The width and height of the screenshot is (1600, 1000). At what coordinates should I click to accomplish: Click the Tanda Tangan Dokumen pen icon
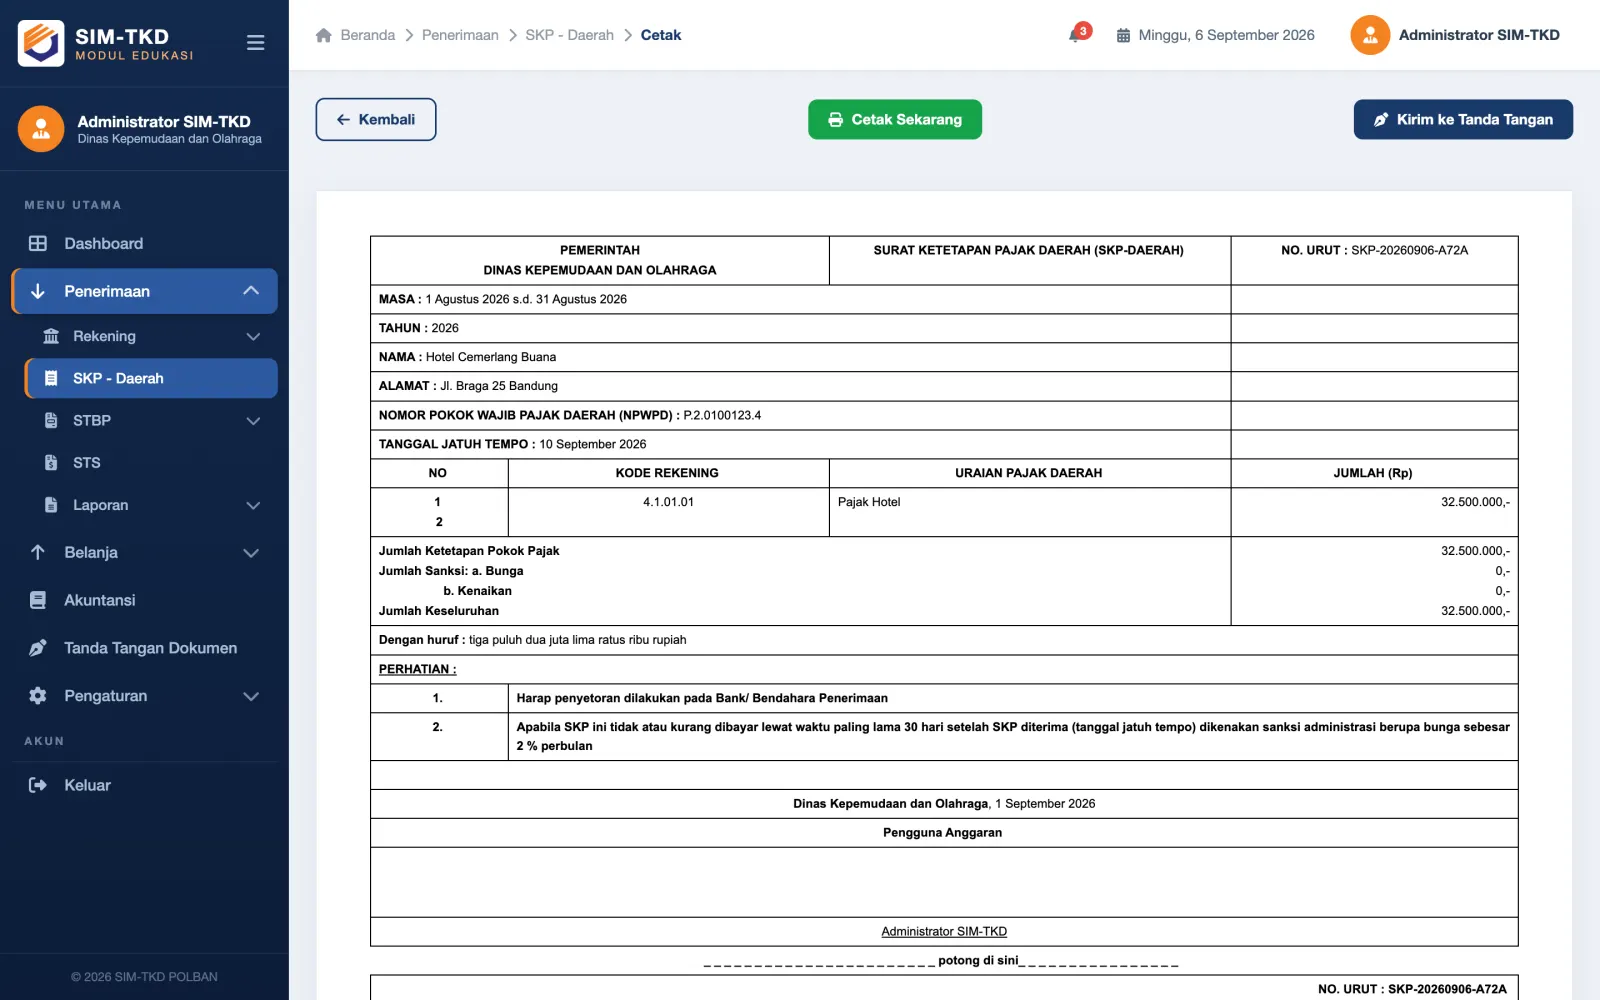38,648
